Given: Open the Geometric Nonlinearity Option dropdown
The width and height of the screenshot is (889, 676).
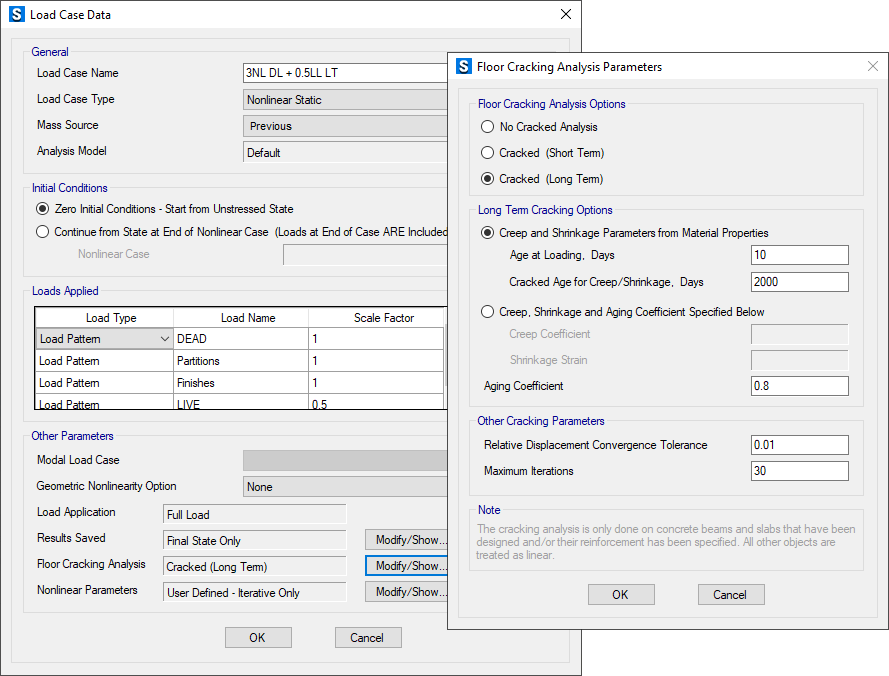Looking at the screenshot, I should click(345, 487).
